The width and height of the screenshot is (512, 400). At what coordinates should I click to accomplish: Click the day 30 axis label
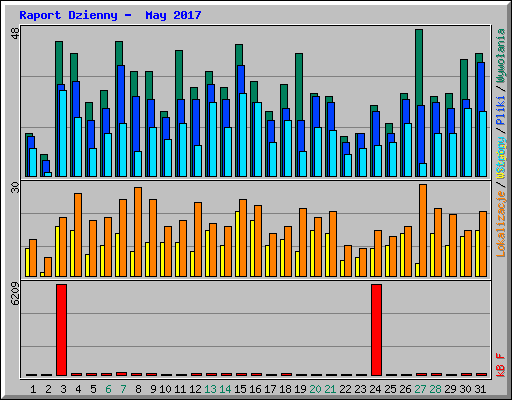[465, 389]
